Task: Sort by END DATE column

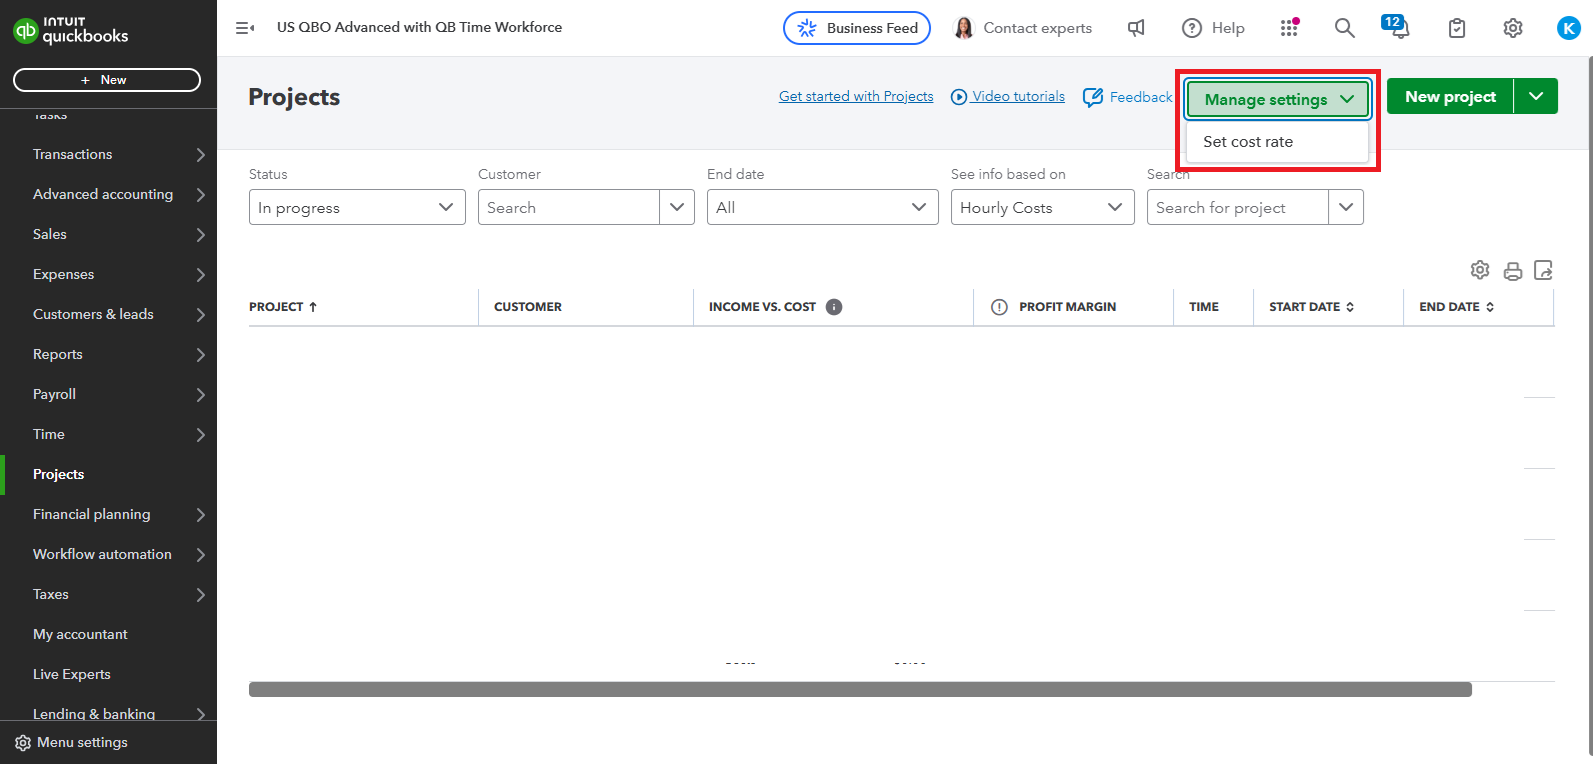Action: click(x=1456, y=307)
